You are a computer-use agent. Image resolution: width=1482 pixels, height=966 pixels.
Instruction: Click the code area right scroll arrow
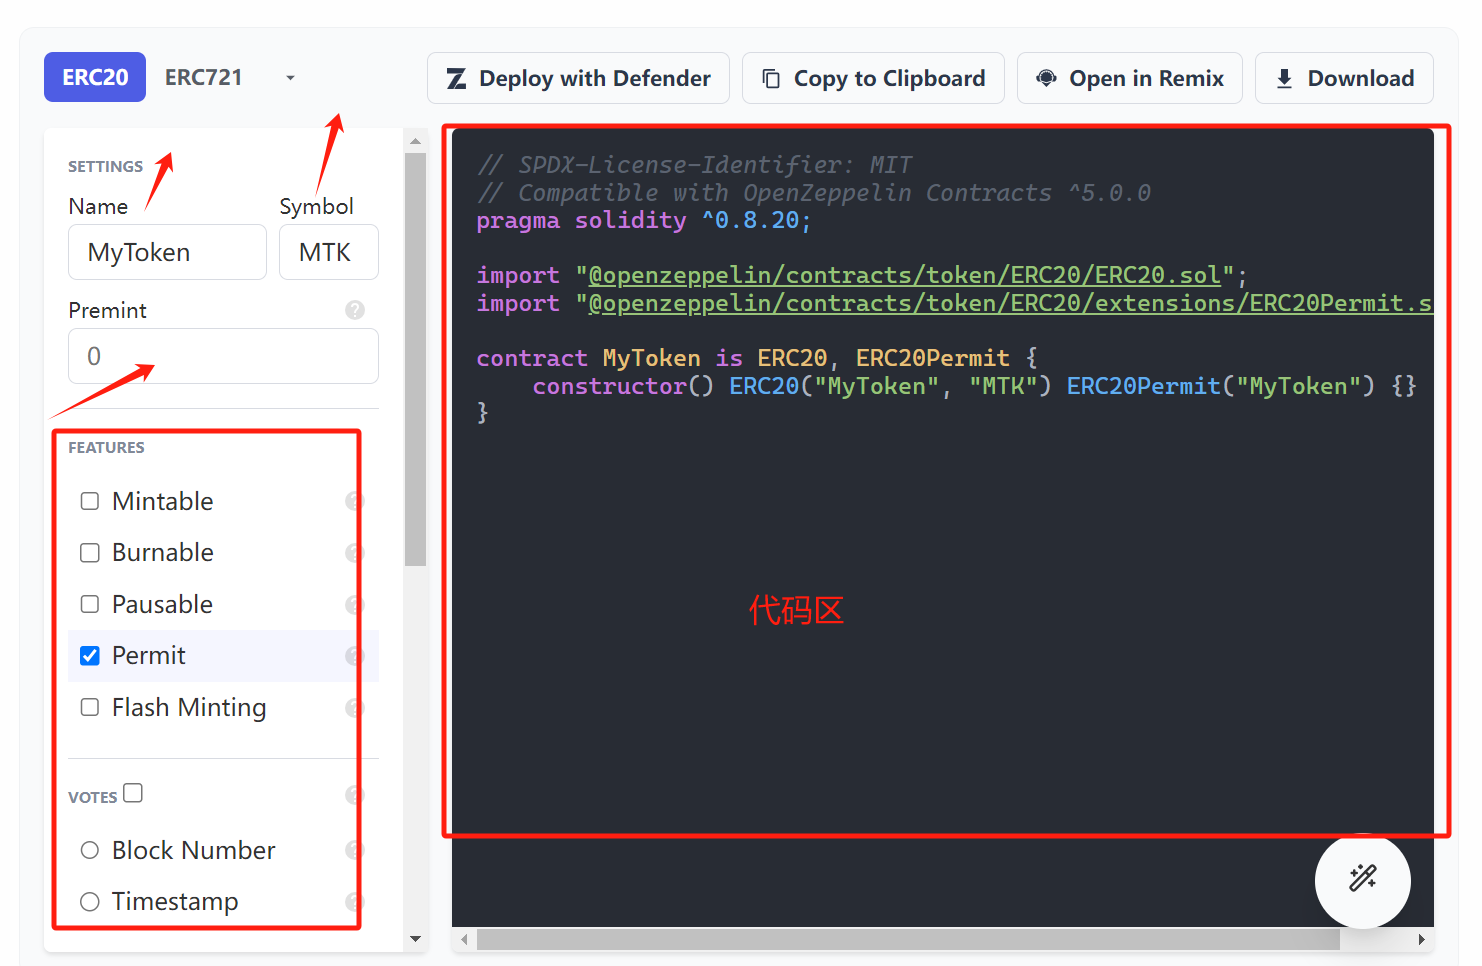[1421, 940]
